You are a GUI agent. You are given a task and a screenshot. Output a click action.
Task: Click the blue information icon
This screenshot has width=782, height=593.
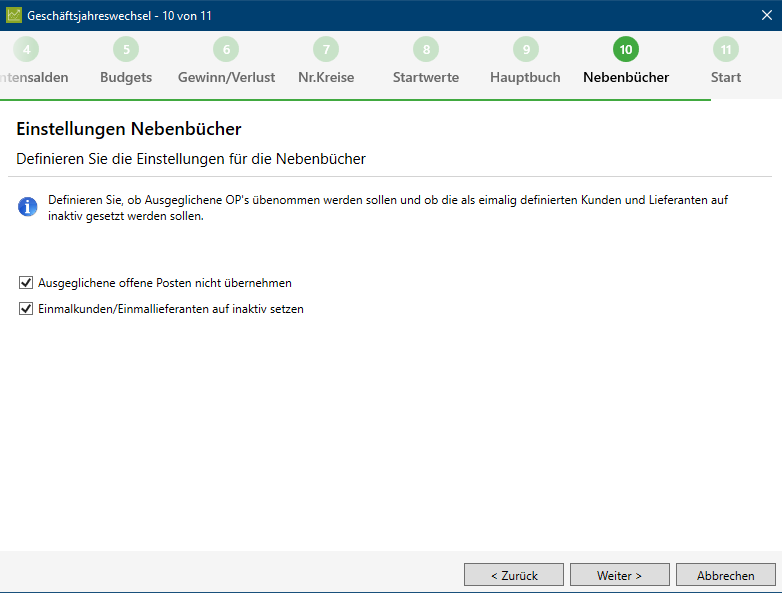pyautogui.click(x=27, y=206)
